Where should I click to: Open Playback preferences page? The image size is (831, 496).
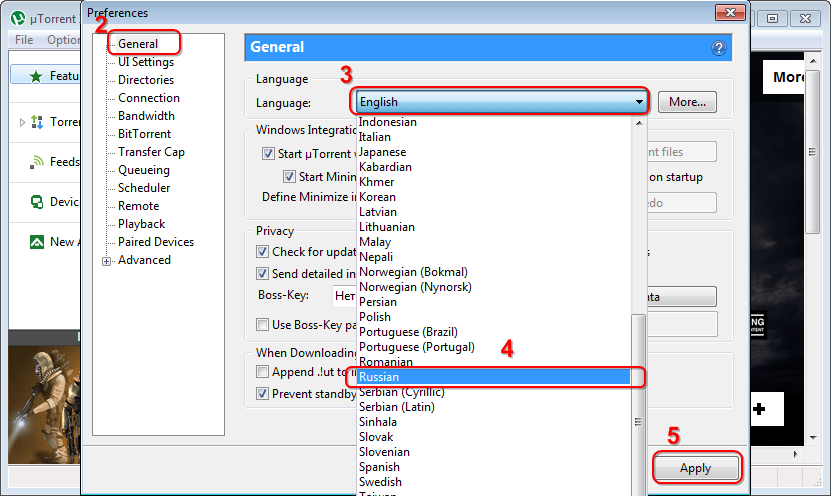tap(142, 224)
